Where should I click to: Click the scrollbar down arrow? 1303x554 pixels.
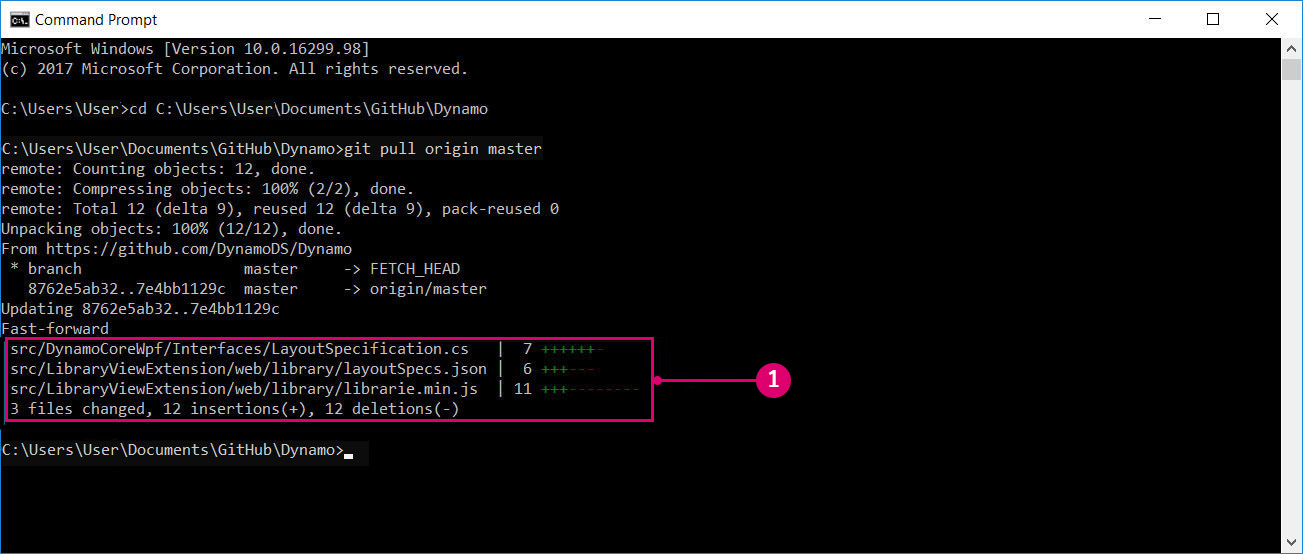point(1291,541)
